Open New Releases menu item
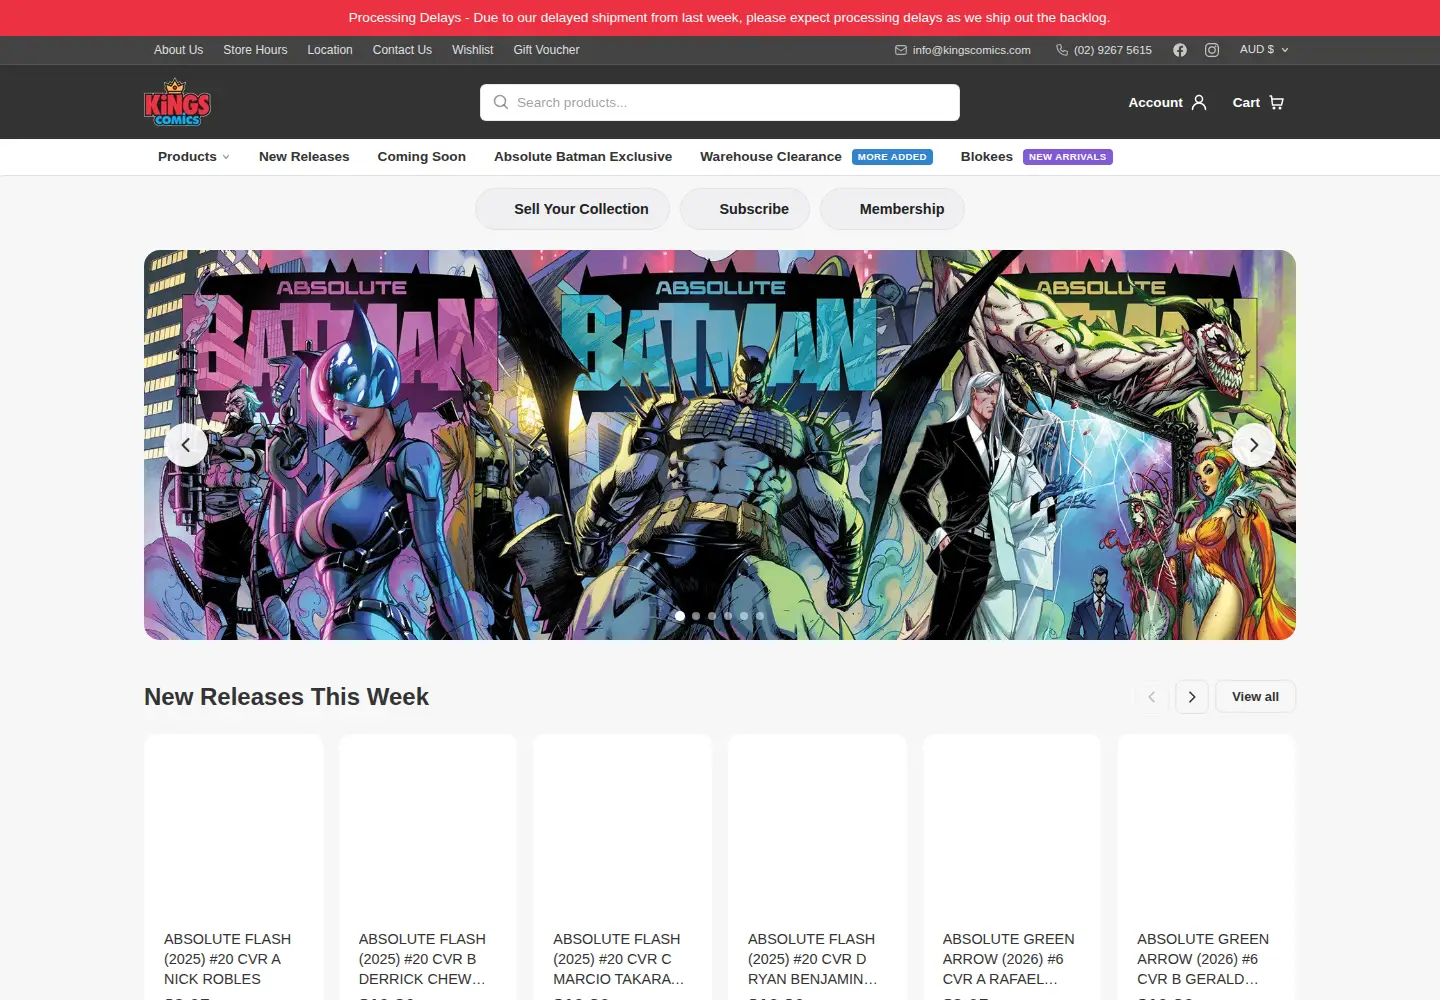 tap(304, 157)
